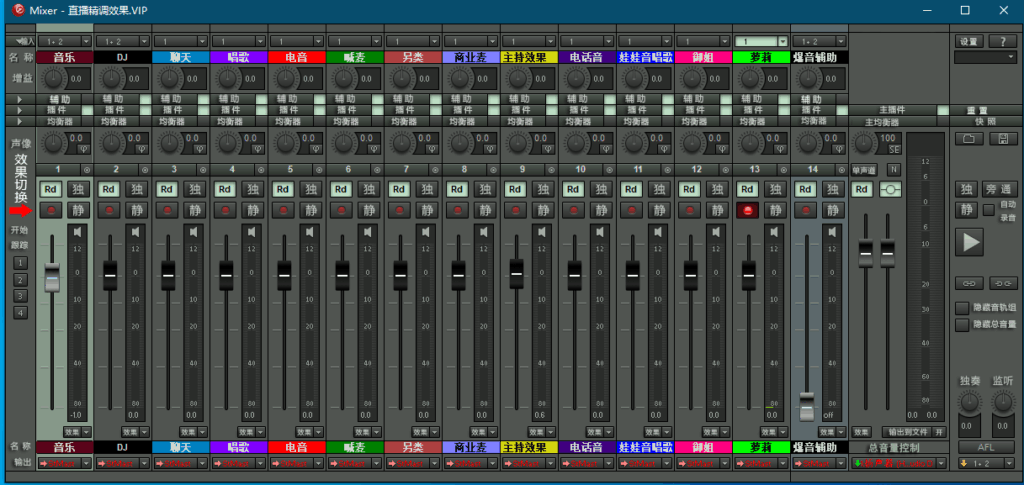
Task: Toggle the plugin on/off light on the 音乐 channel
Action: tap(87, 110)
